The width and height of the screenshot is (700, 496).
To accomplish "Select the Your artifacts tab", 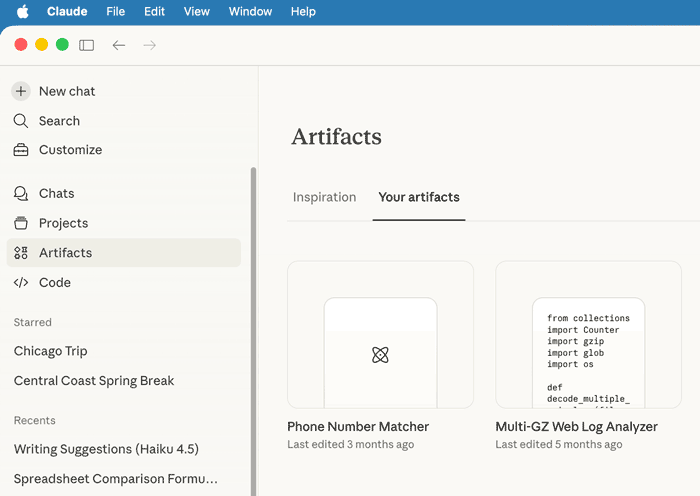I will pyautogui.click(x=419, y=197).
